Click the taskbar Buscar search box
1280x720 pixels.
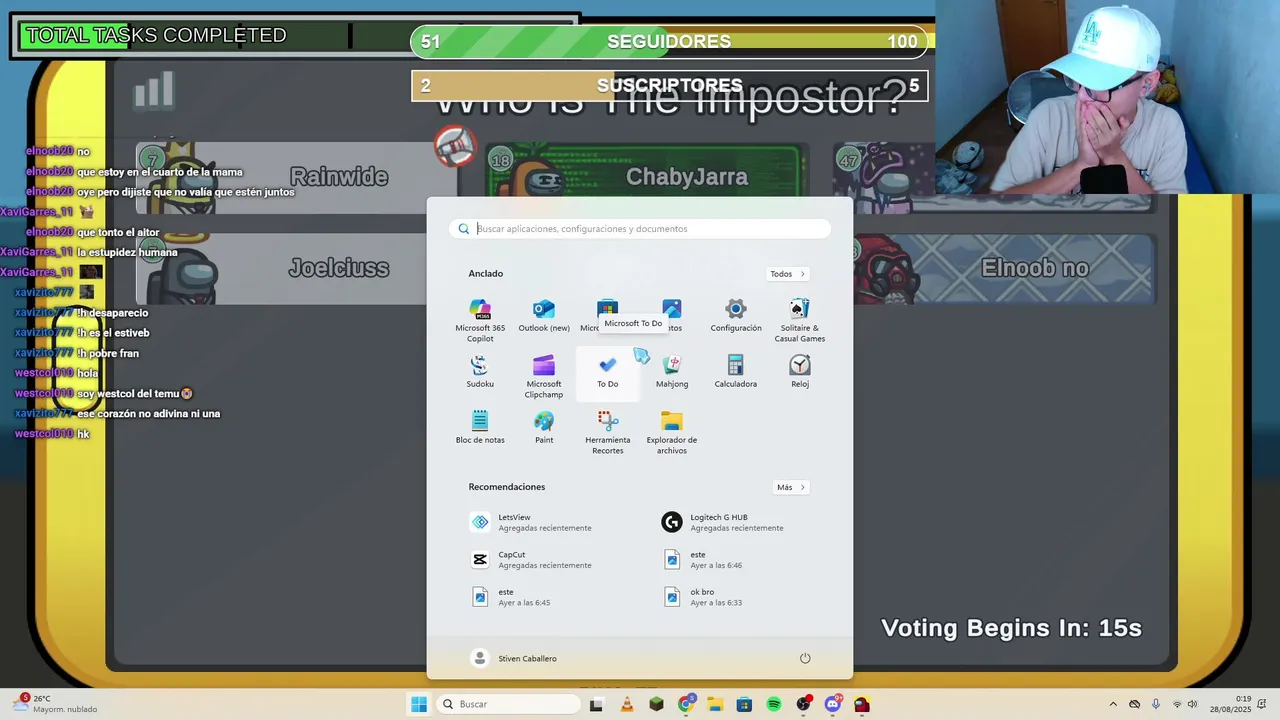click(x=507, y=704)
